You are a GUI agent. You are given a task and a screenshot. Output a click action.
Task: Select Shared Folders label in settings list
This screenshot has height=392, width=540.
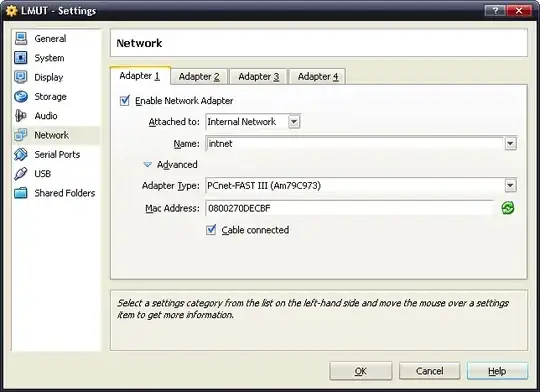click(x=65, y=193)
